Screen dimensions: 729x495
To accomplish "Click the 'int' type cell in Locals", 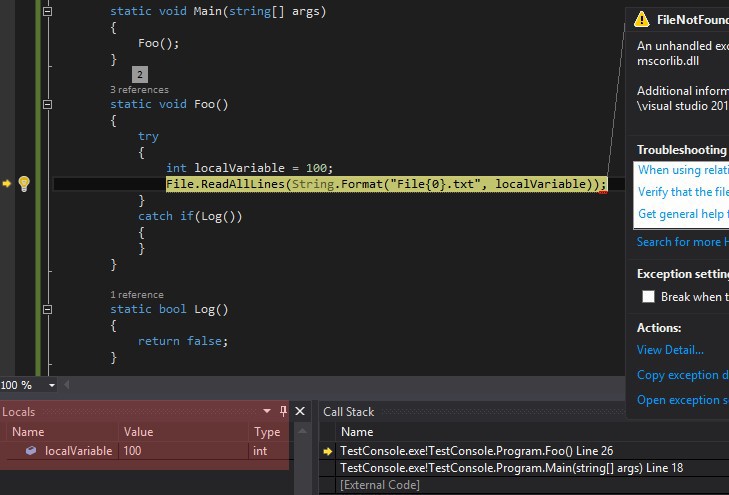I will tap(260, 451).
